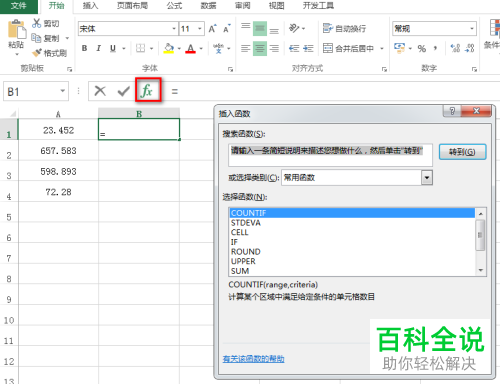The width and height of the screenshot is (500, 384).
Task: Expand merge and center dropdown arrow
Action: point(382,49)
